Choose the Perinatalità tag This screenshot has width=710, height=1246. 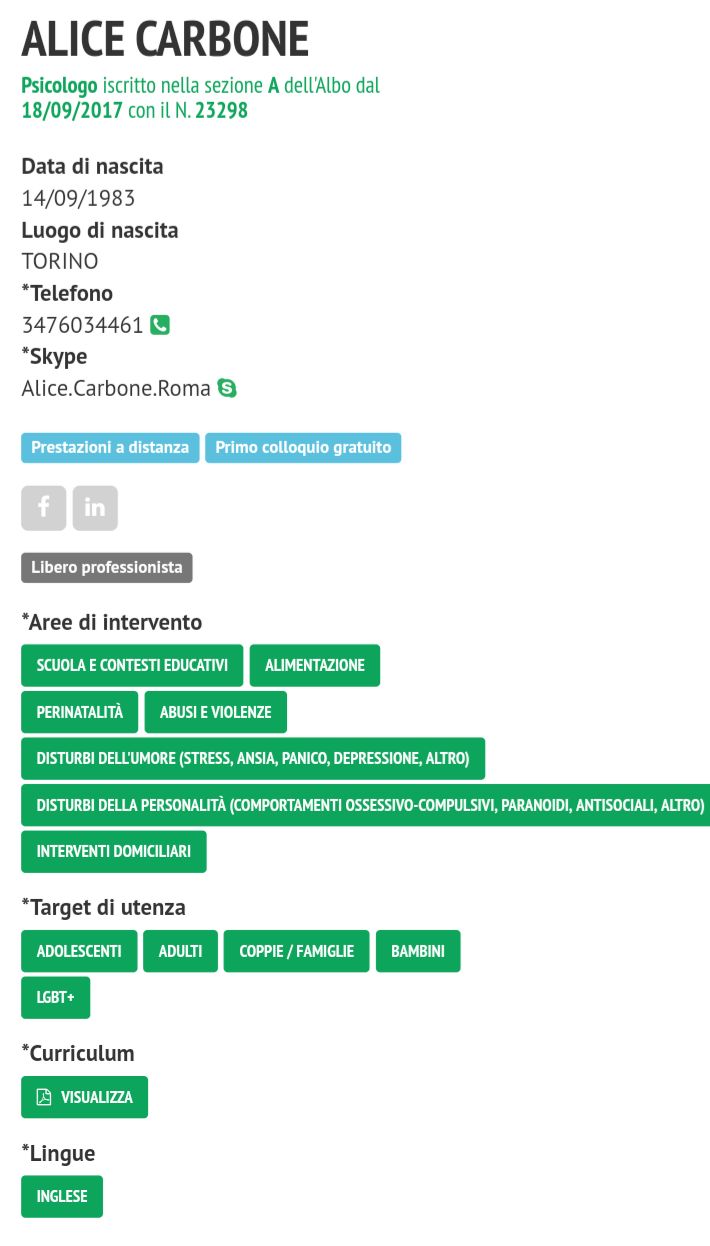click(80, 712)
